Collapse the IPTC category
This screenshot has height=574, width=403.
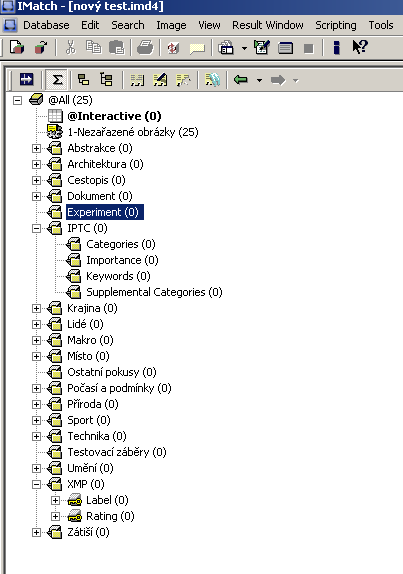click(36, 228)
